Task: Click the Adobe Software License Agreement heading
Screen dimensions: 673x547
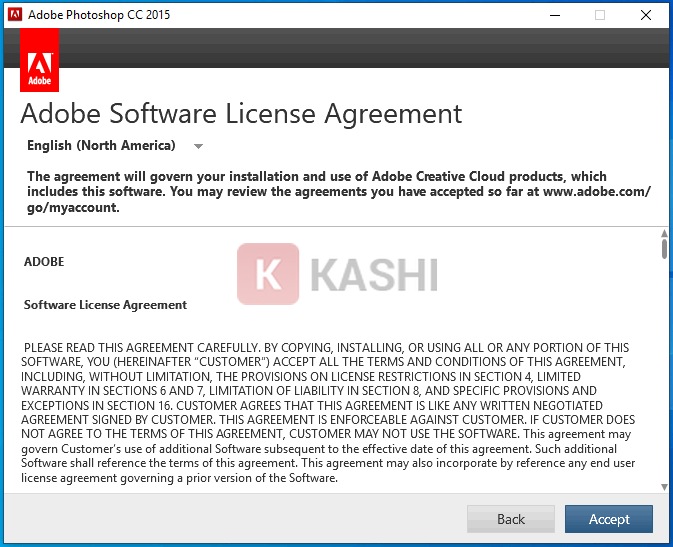Action: 241,113
